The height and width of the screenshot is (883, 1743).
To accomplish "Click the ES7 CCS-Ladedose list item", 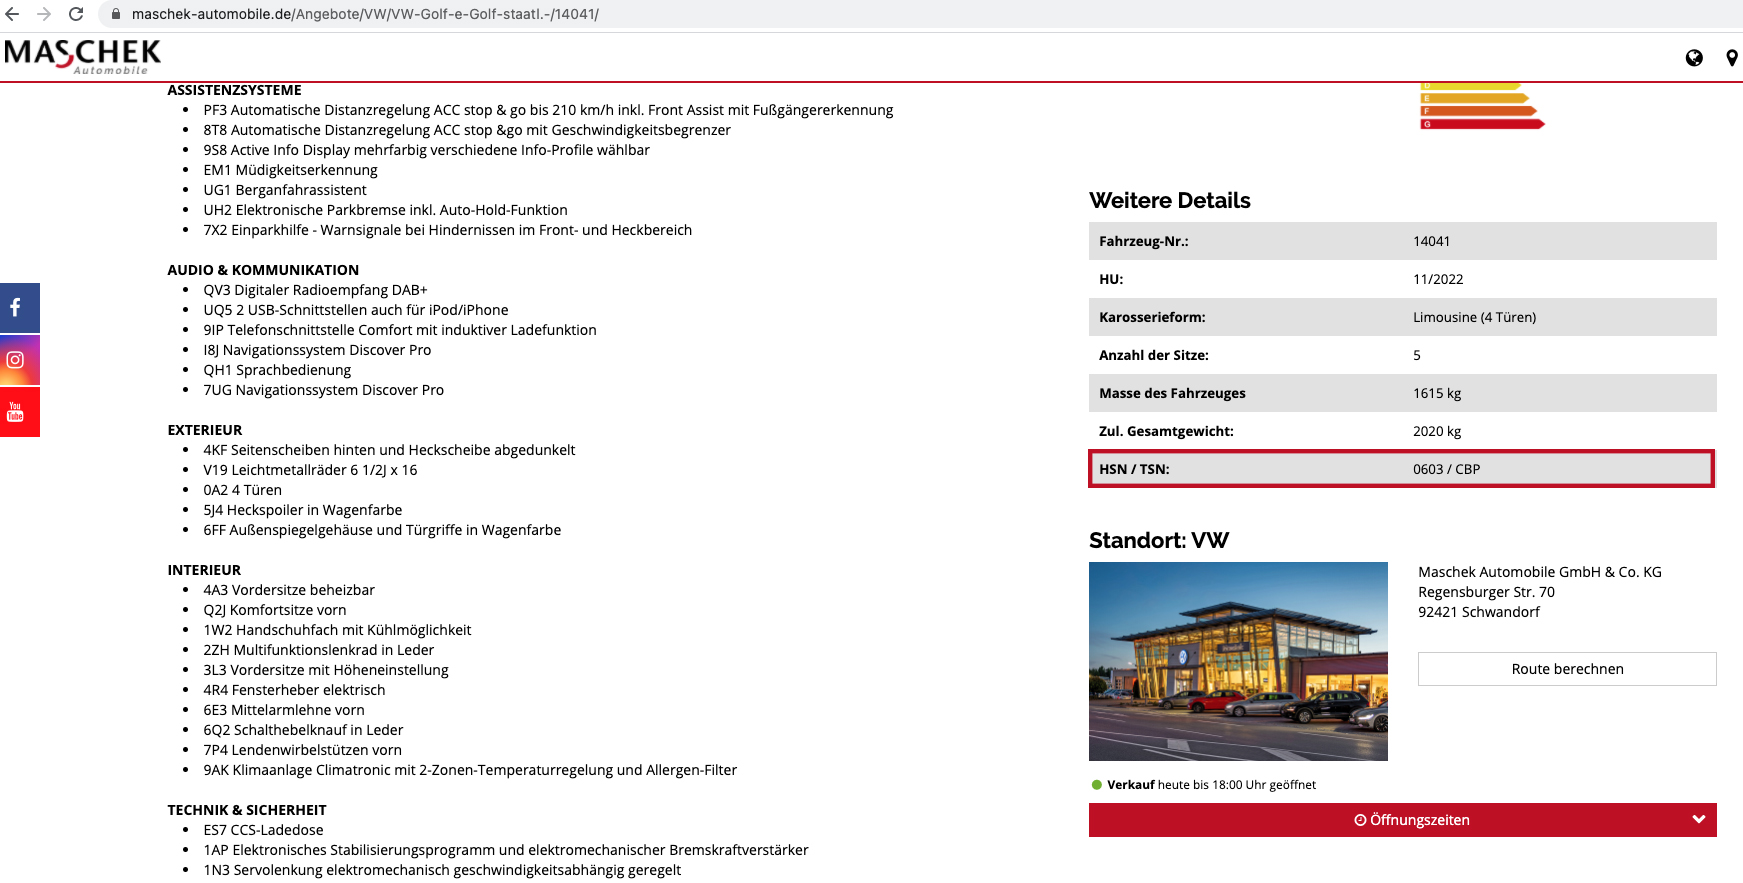I will coord(263,830).
